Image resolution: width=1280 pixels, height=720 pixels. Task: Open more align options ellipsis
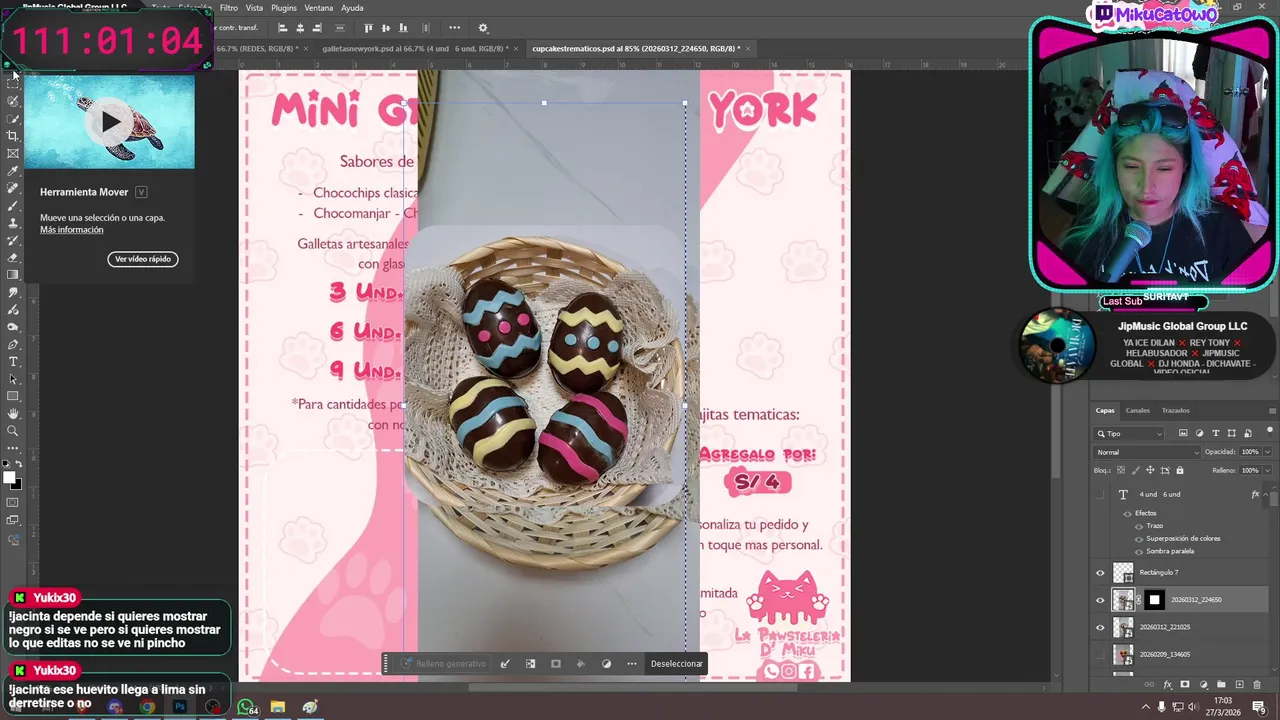pos(455,28)
